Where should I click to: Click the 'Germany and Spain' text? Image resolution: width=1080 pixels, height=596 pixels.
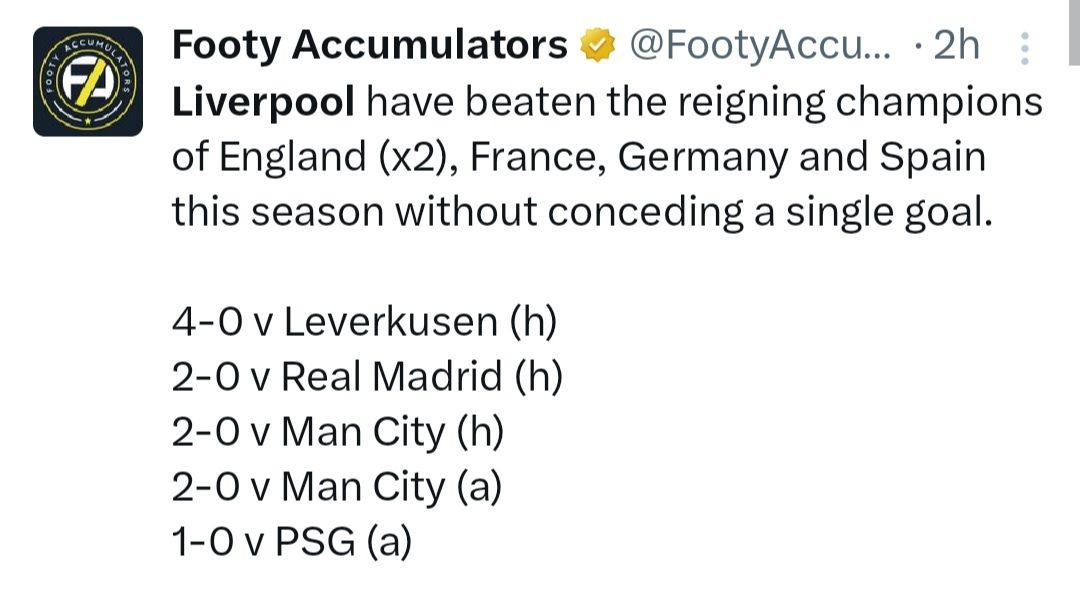802,158
